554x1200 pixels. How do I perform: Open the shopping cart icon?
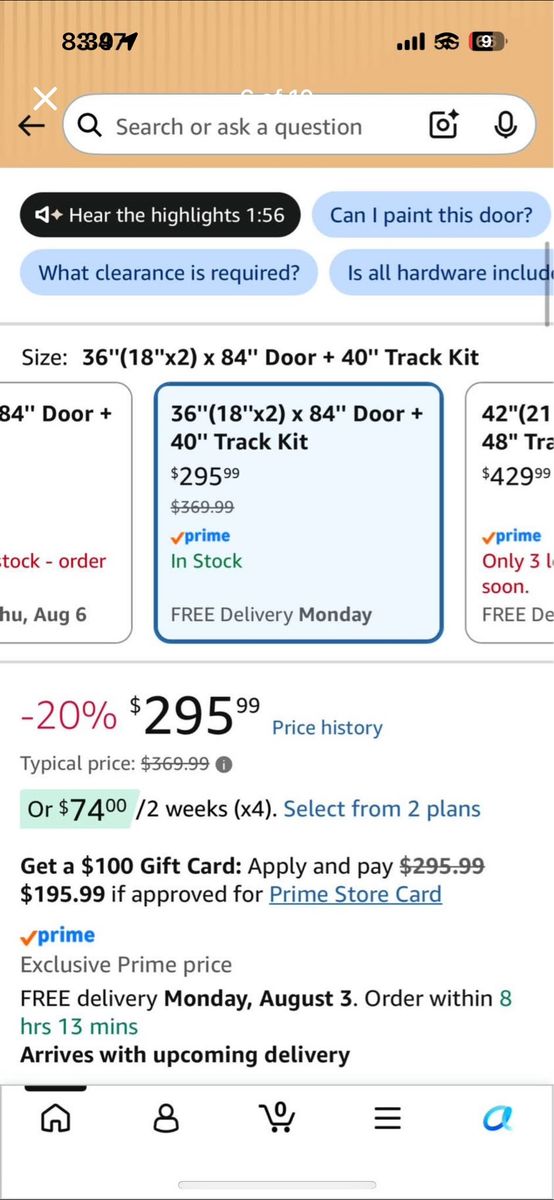(x=276, y=1116)
